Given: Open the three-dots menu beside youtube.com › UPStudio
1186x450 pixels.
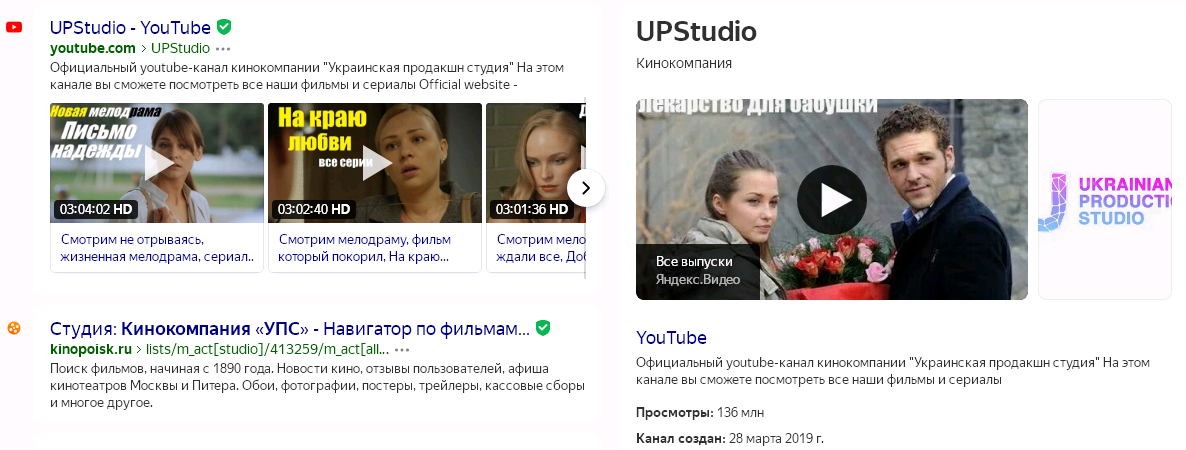Looking at the screenshot, I should point(223,48).
